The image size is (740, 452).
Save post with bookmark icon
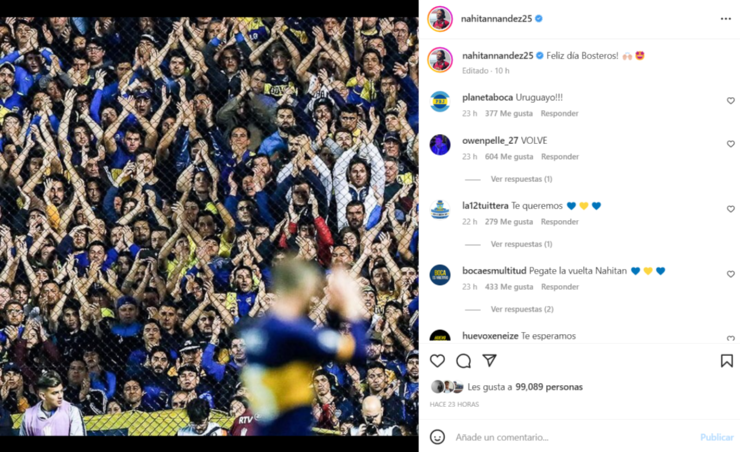pyautogui.click(x=727, y=361)
